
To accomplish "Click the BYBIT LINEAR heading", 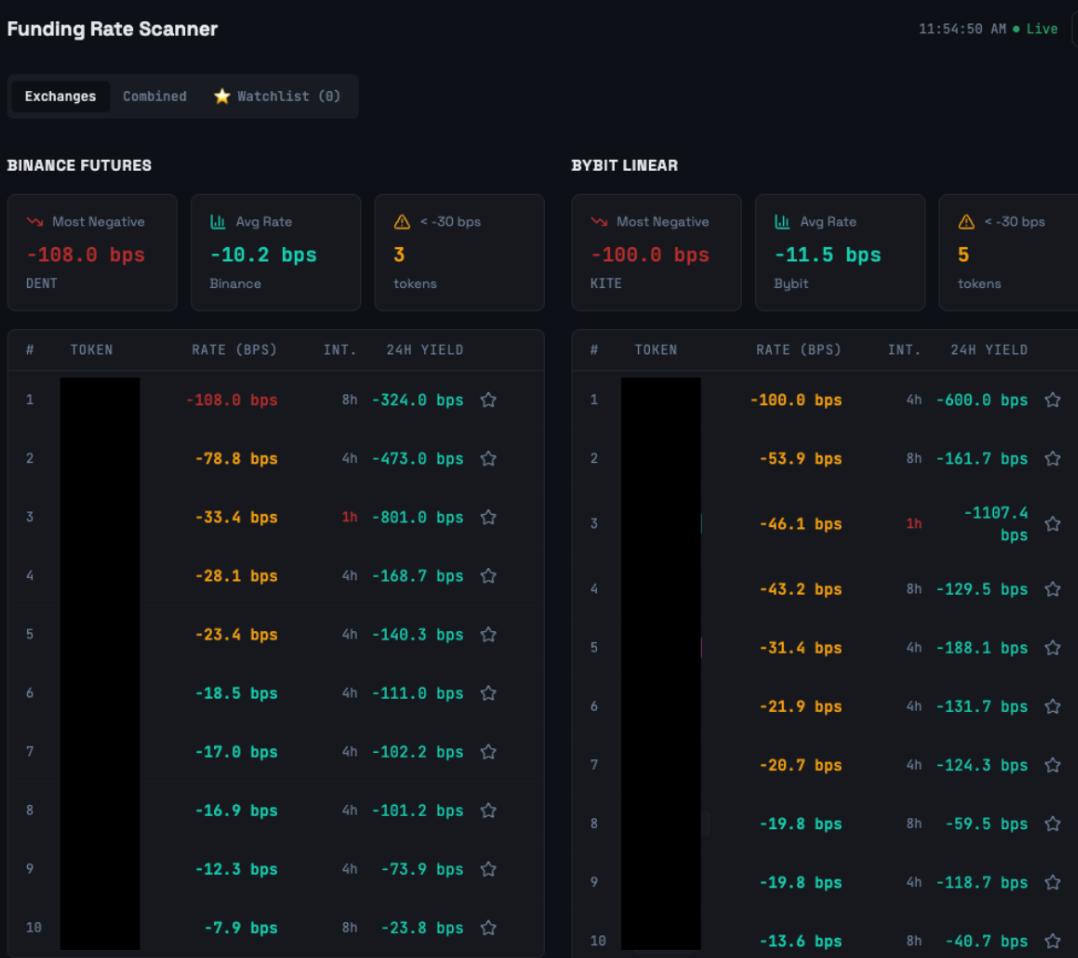I will pyautogui.click(x=624, y=165).
